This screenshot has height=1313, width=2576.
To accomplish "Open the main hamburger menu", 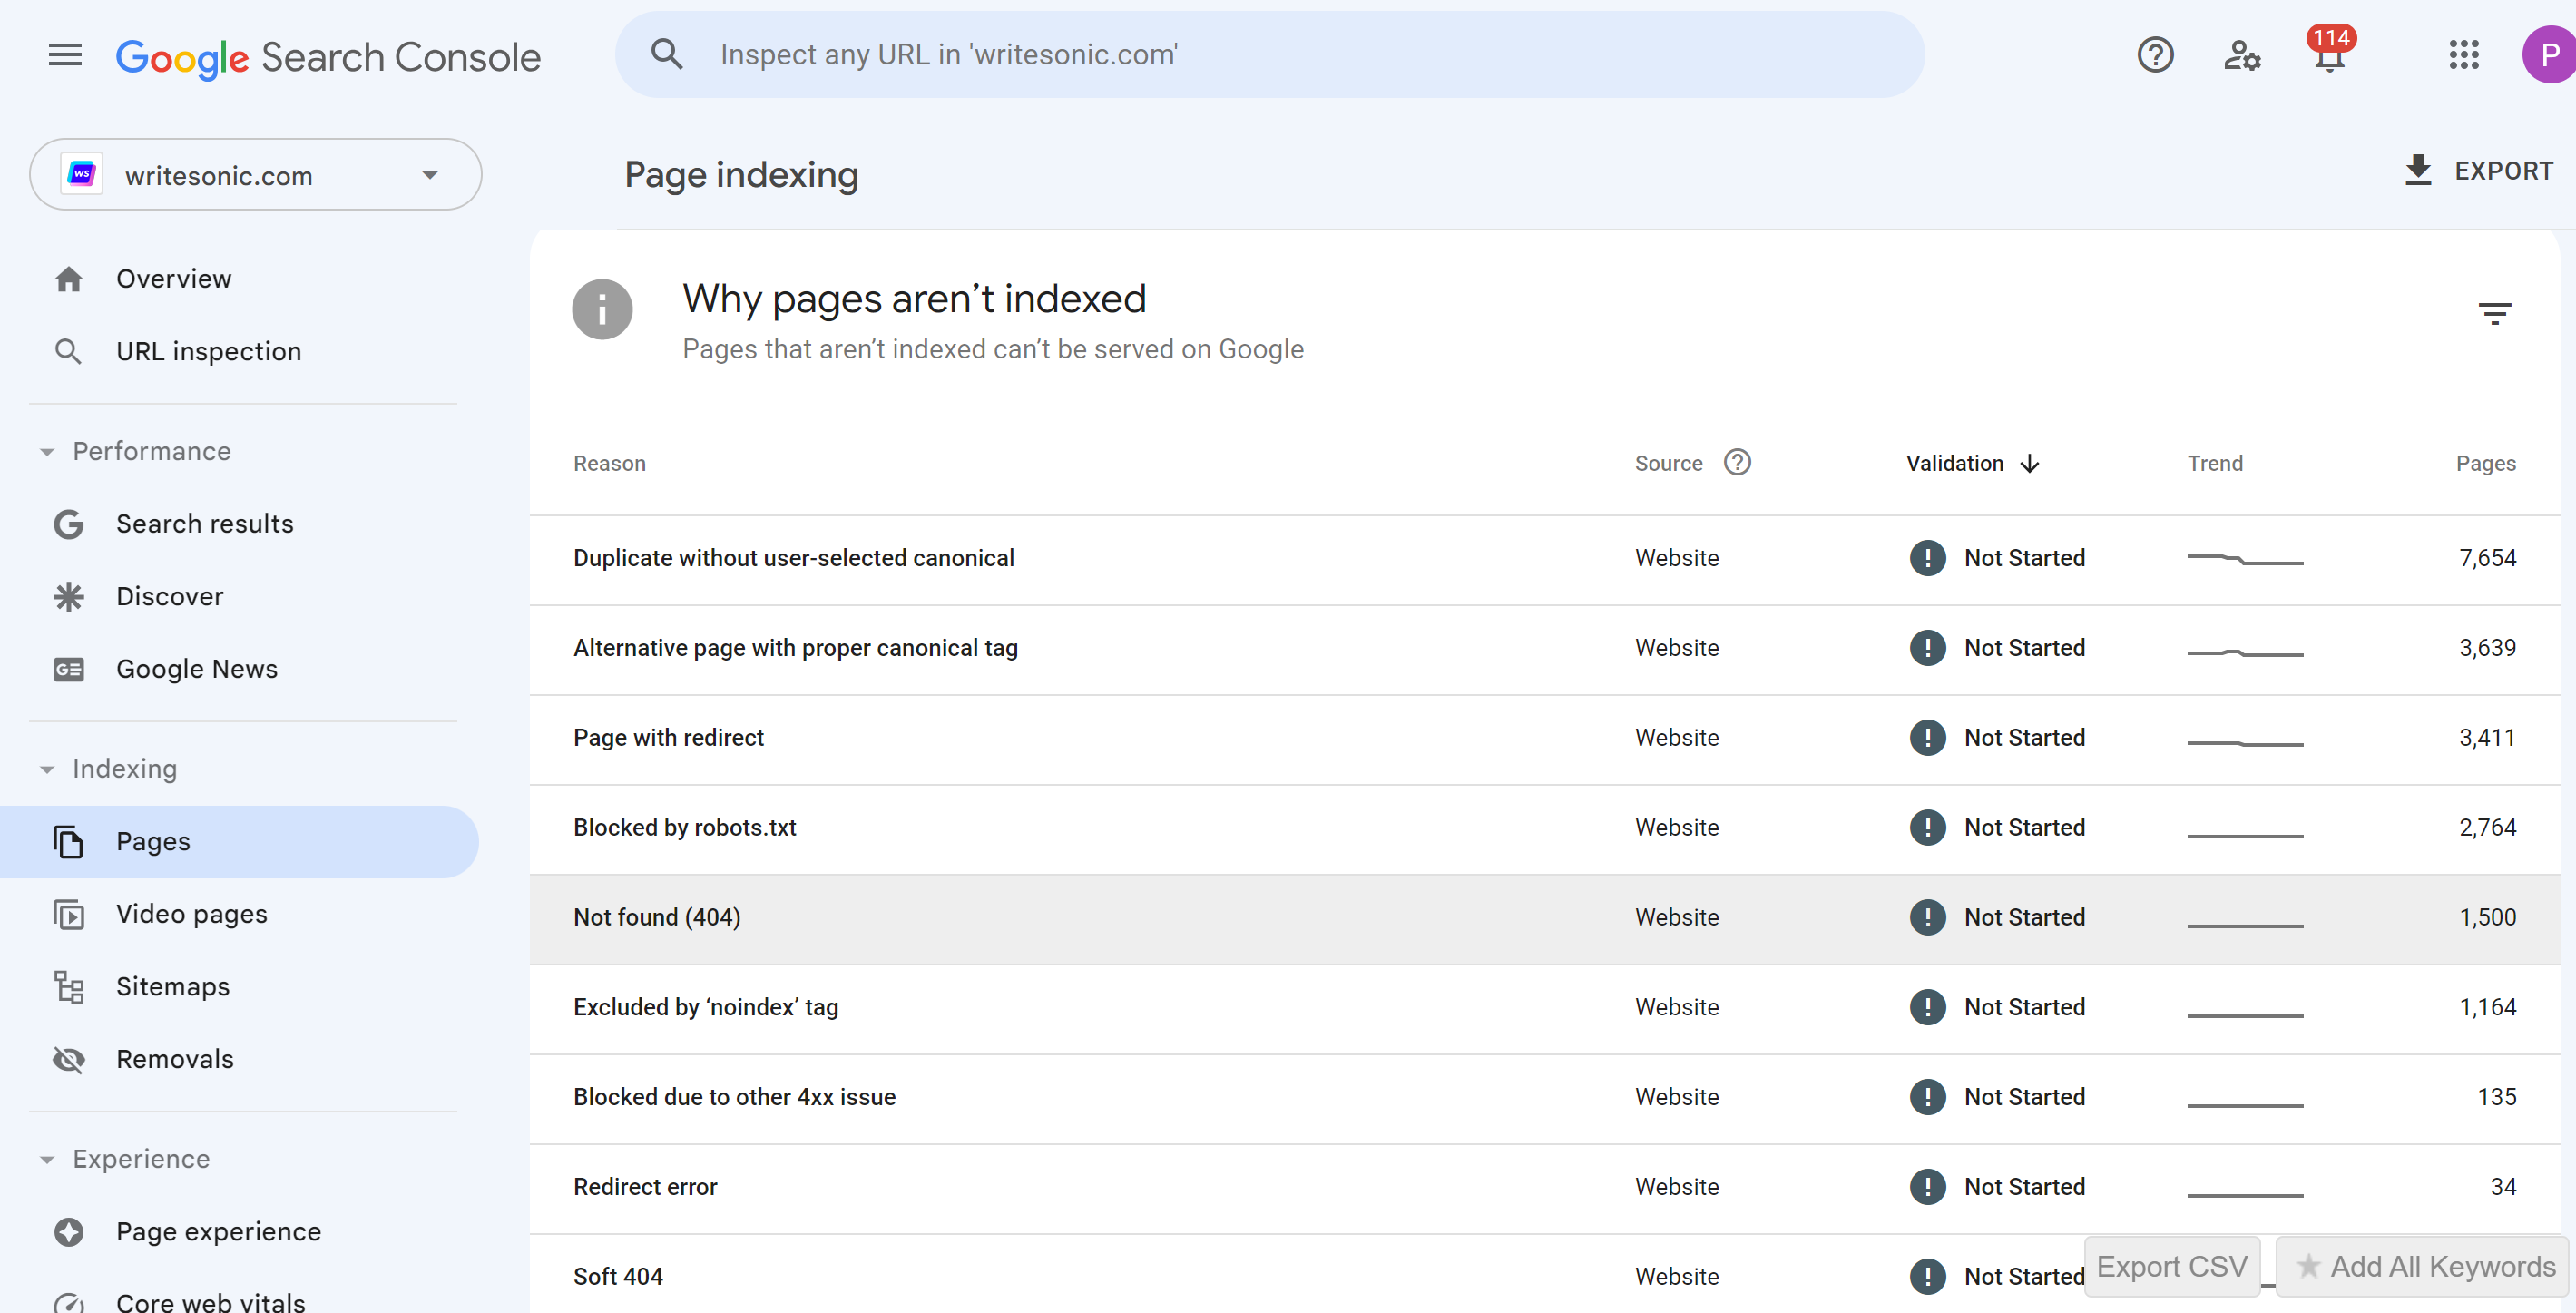I will [65, 55].
